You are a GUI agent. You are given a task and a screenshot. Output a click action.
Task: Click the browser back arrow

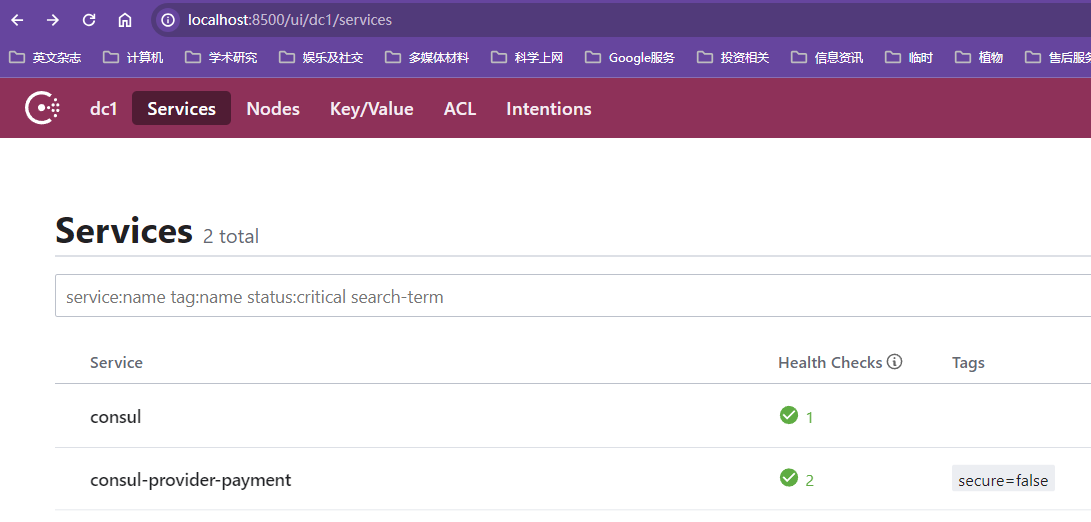(x=18, y=20)
